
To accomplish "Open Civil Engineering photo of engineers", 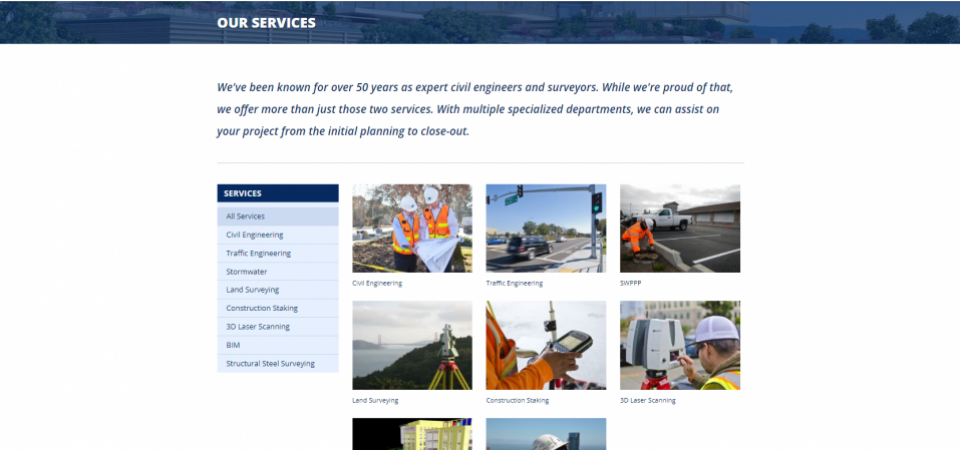I will coord(412,228).
